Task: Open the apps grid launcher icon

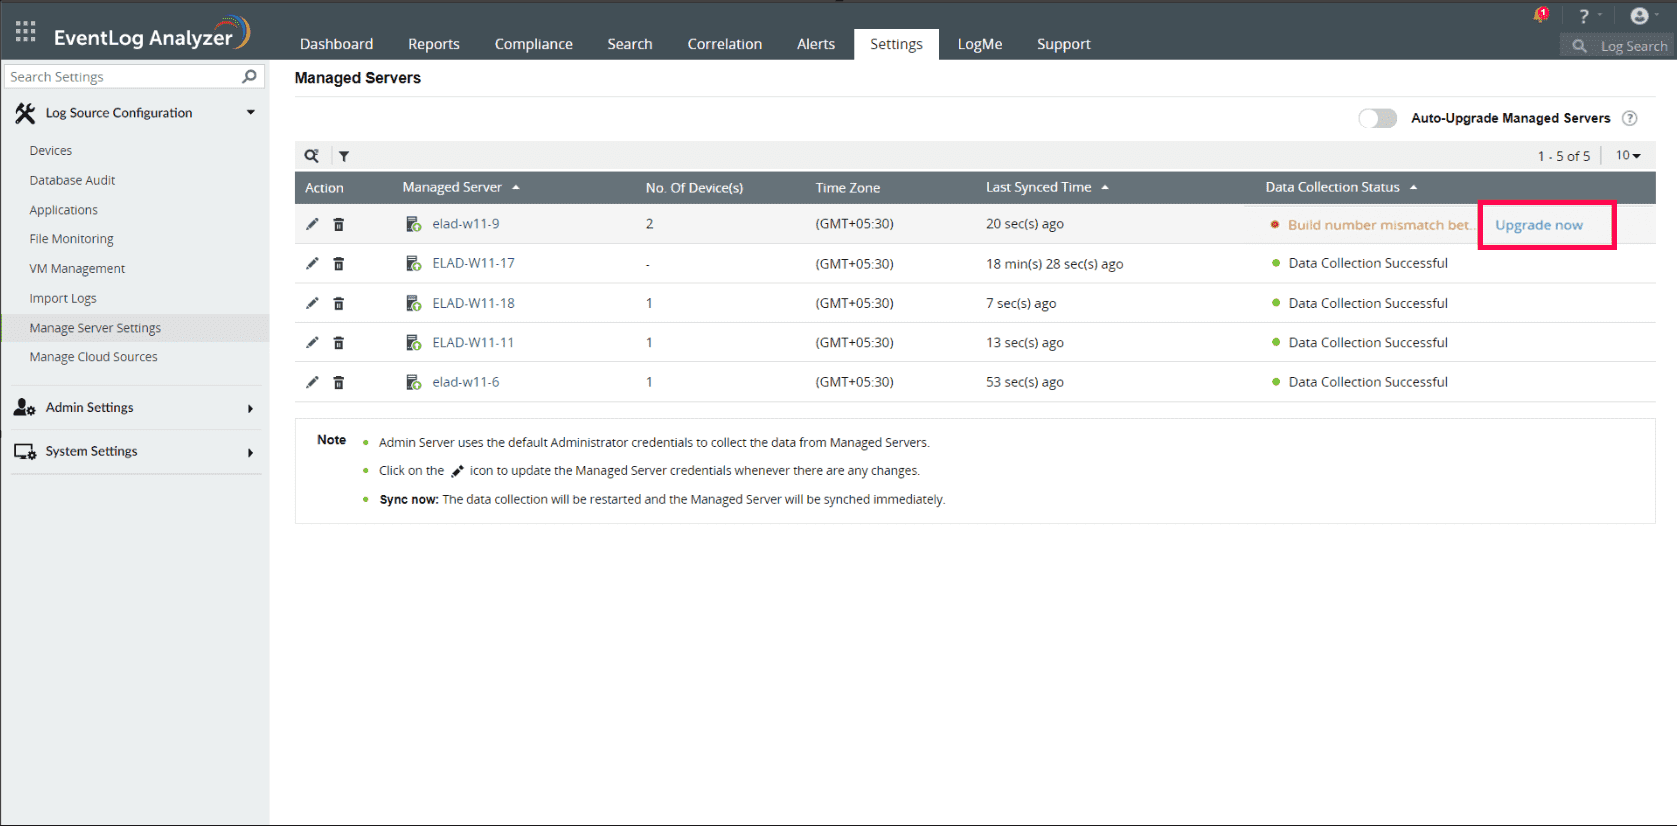Action: click(x=26, y=32)
